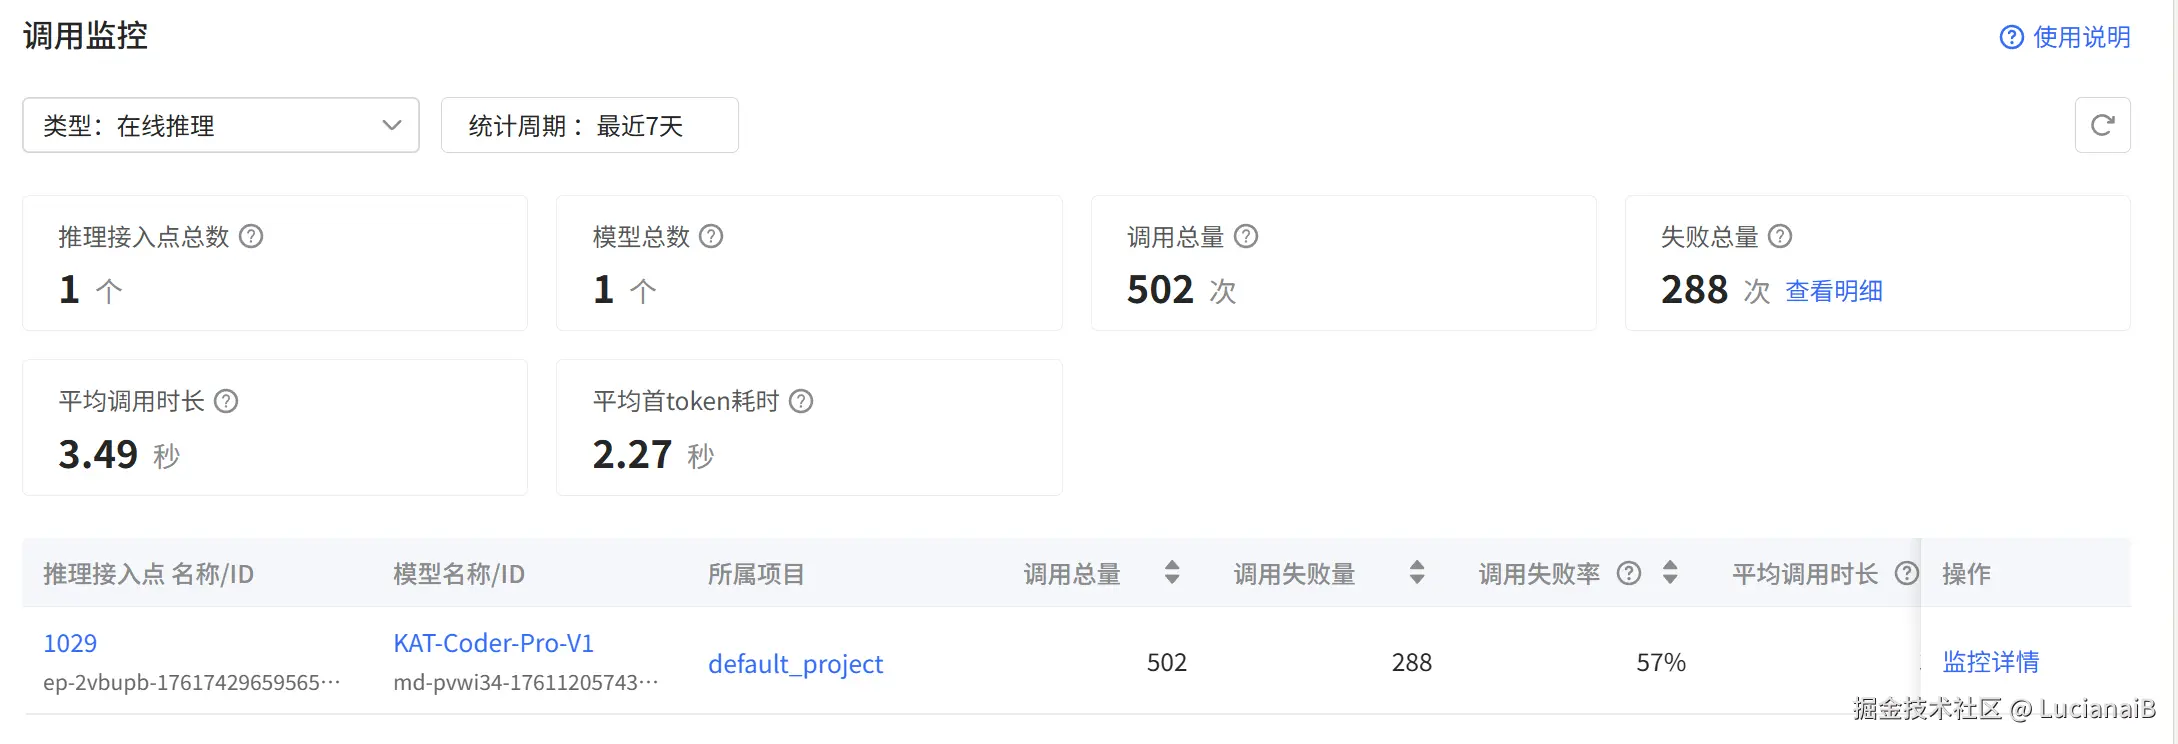Click help icon beside 平均调用时长 card
This screenshot has width=2178, height=744.
[x=227, y=401]
